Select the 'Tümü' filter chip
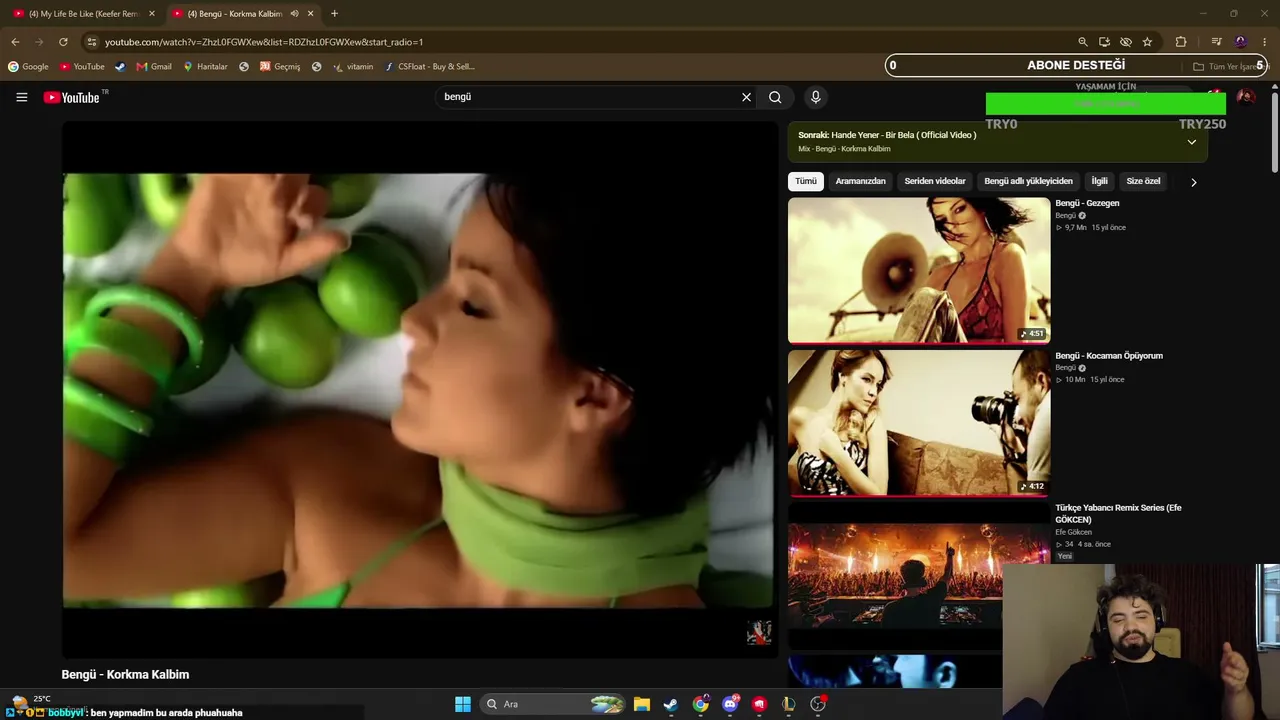The height and width of the screenshot is (720, 1280). coord(805,181)
